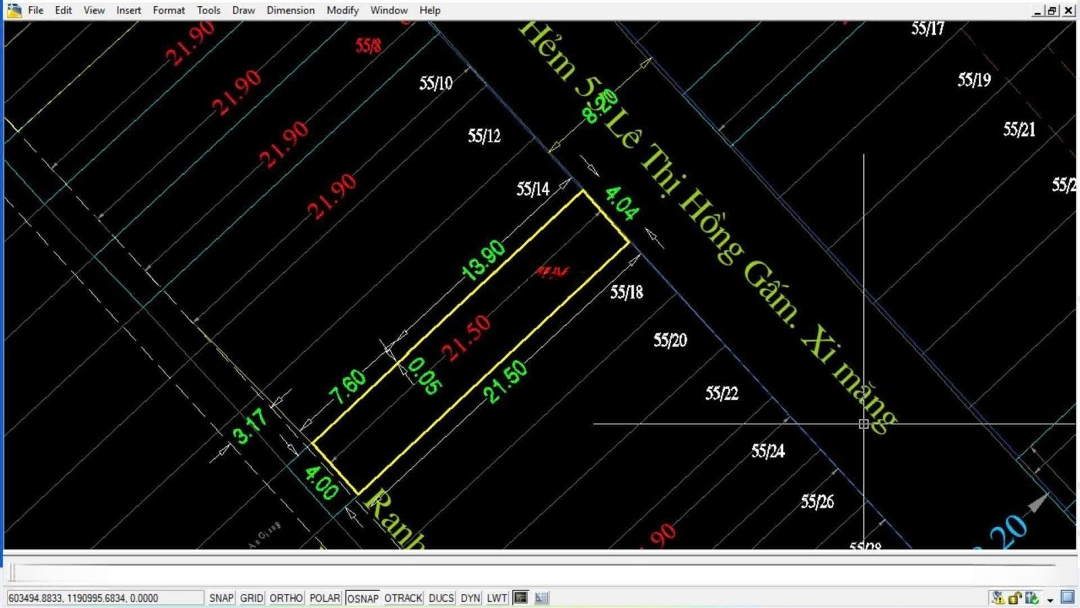1080x608 pixels.
Task: Expand the Modify menu
Action: [x=342, y=10]
